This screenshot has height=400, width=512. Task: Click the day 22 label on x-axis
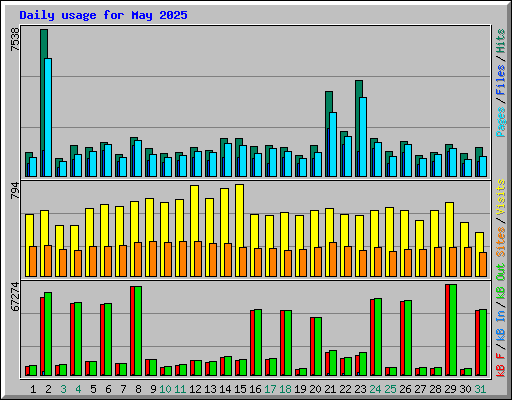(345, 389)
